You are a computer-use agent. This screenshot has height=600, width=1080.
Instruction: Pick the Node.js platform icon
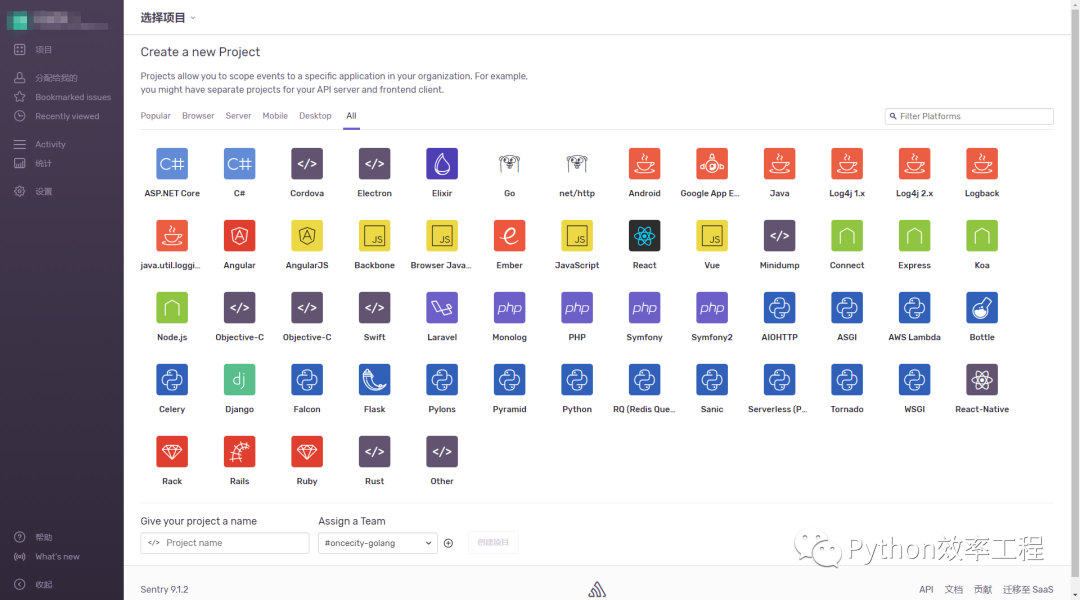click(172, 308)
